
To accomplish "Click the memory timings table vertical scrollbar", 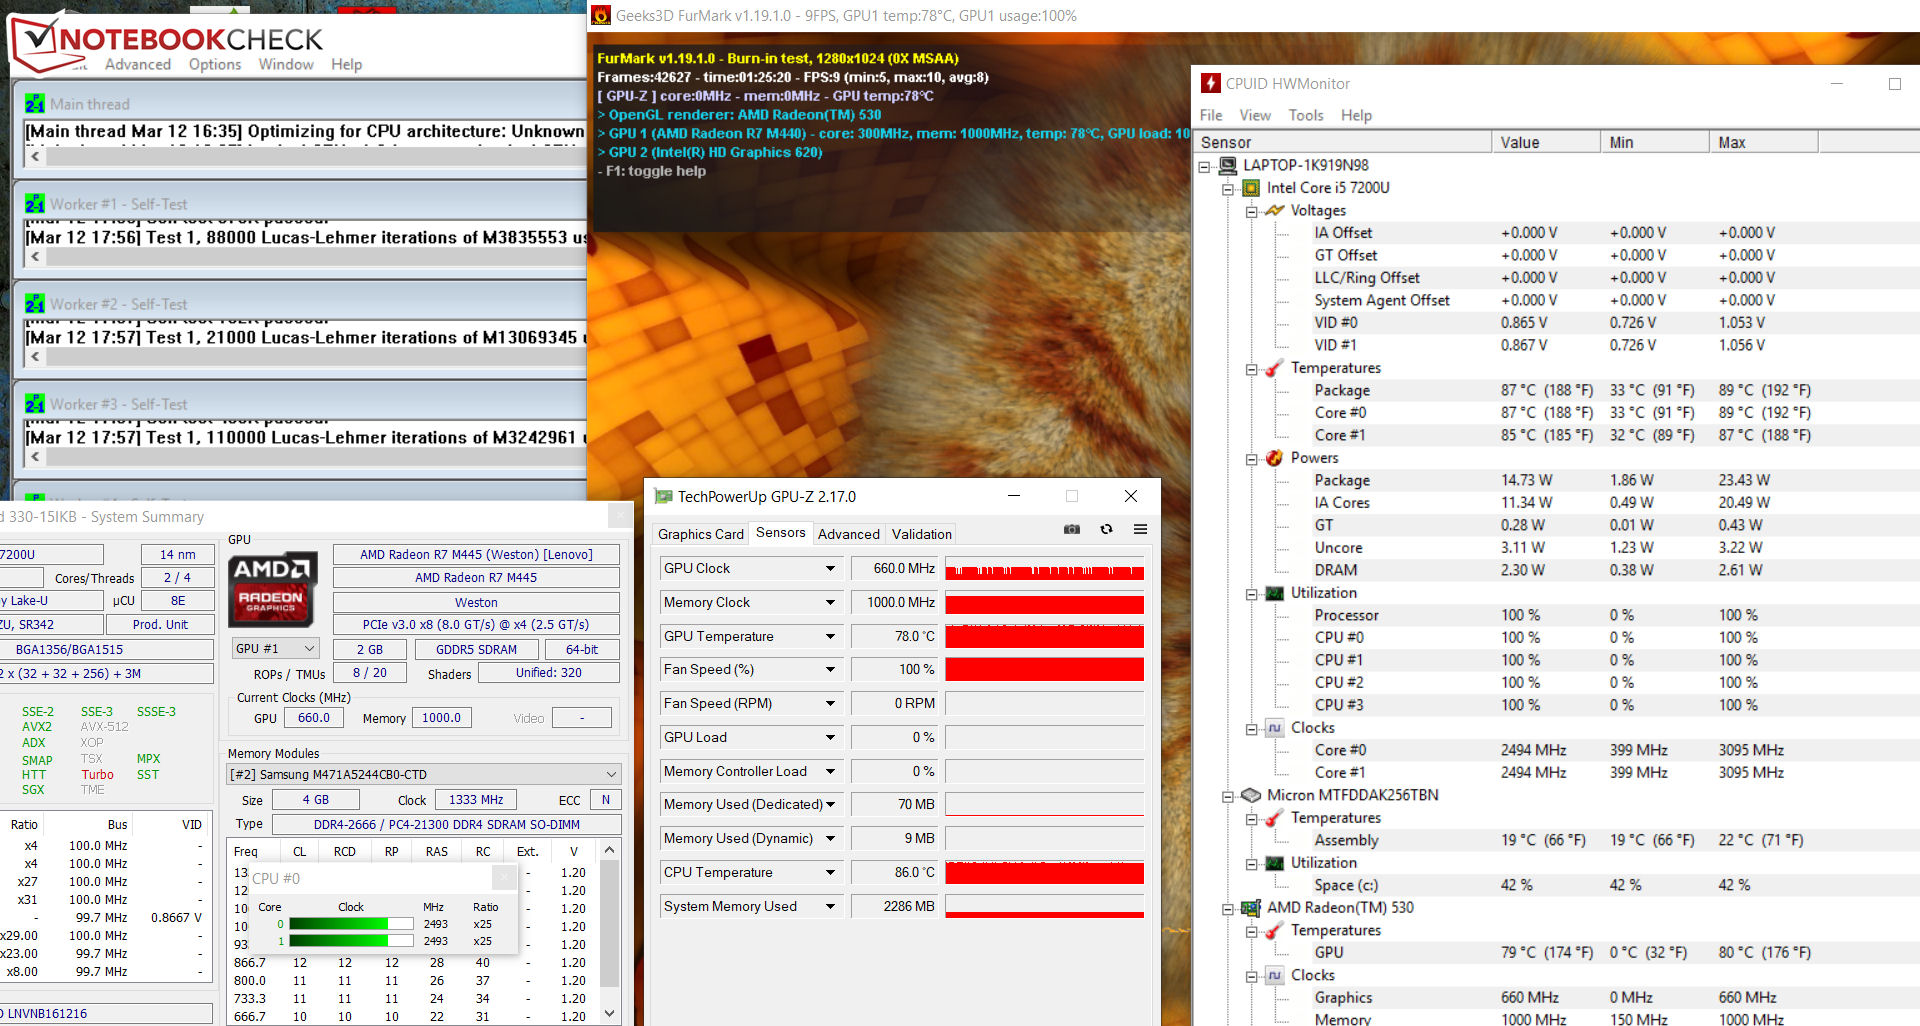I will point(610,932).
